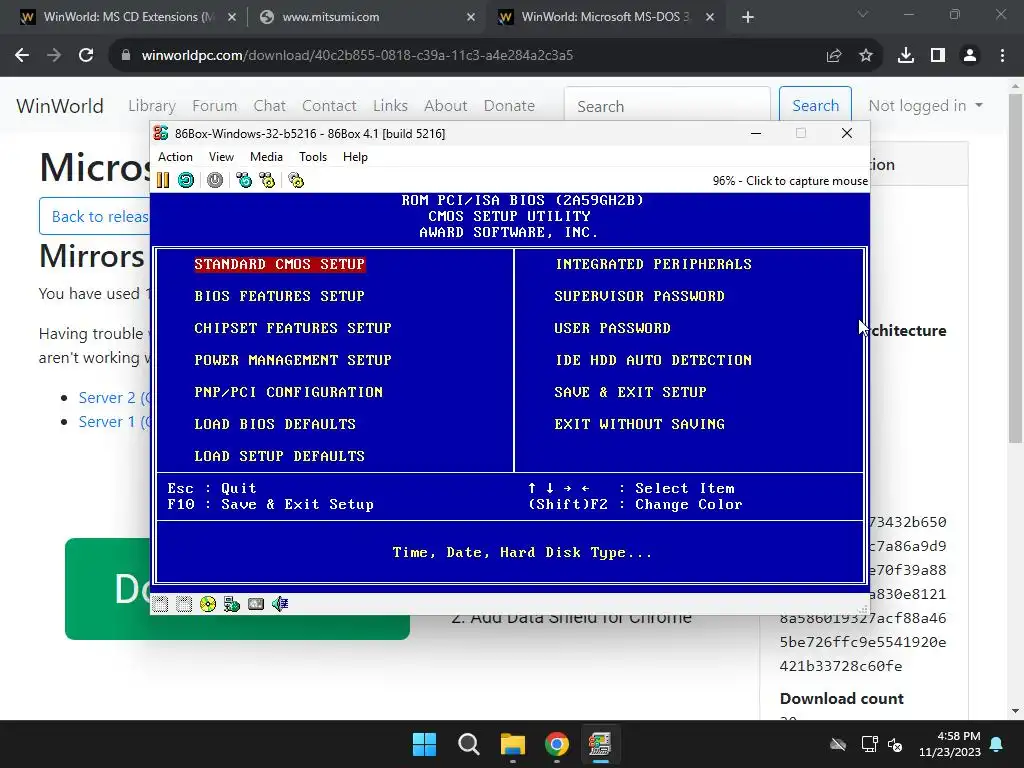This screenshot has height=768, width=1024.
Task: Open the Windows notification bell
Action: [x=997, y=744]
